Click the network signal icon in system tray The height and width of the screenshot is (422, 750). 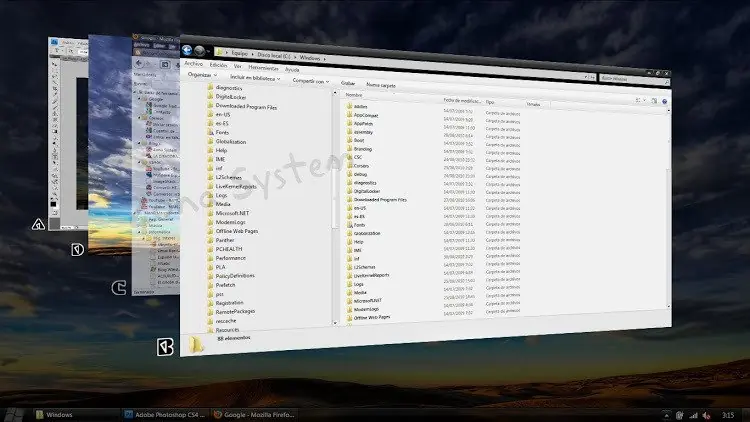(693, 415)
